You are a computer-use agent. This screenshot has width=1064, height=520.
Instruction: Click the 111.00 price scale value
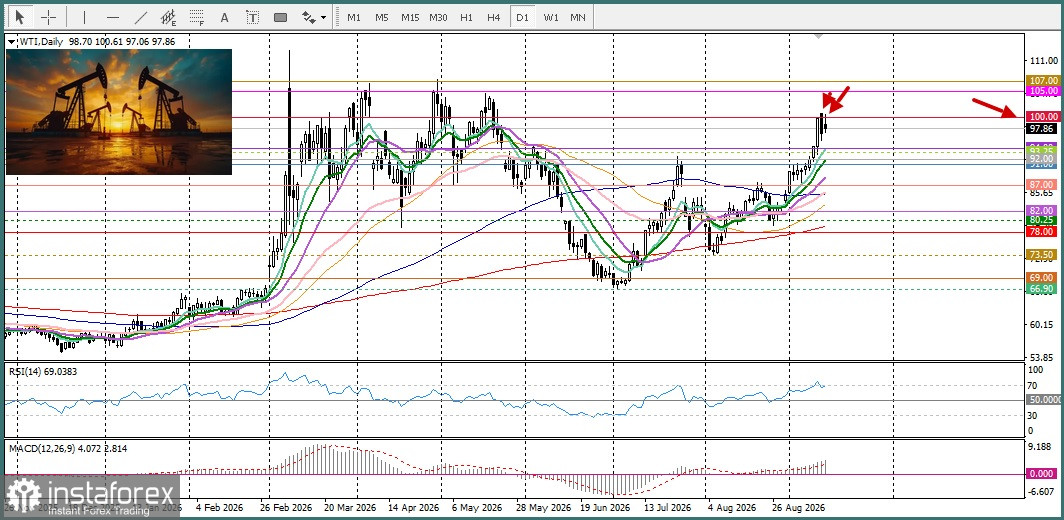[x=1043, y=62]
